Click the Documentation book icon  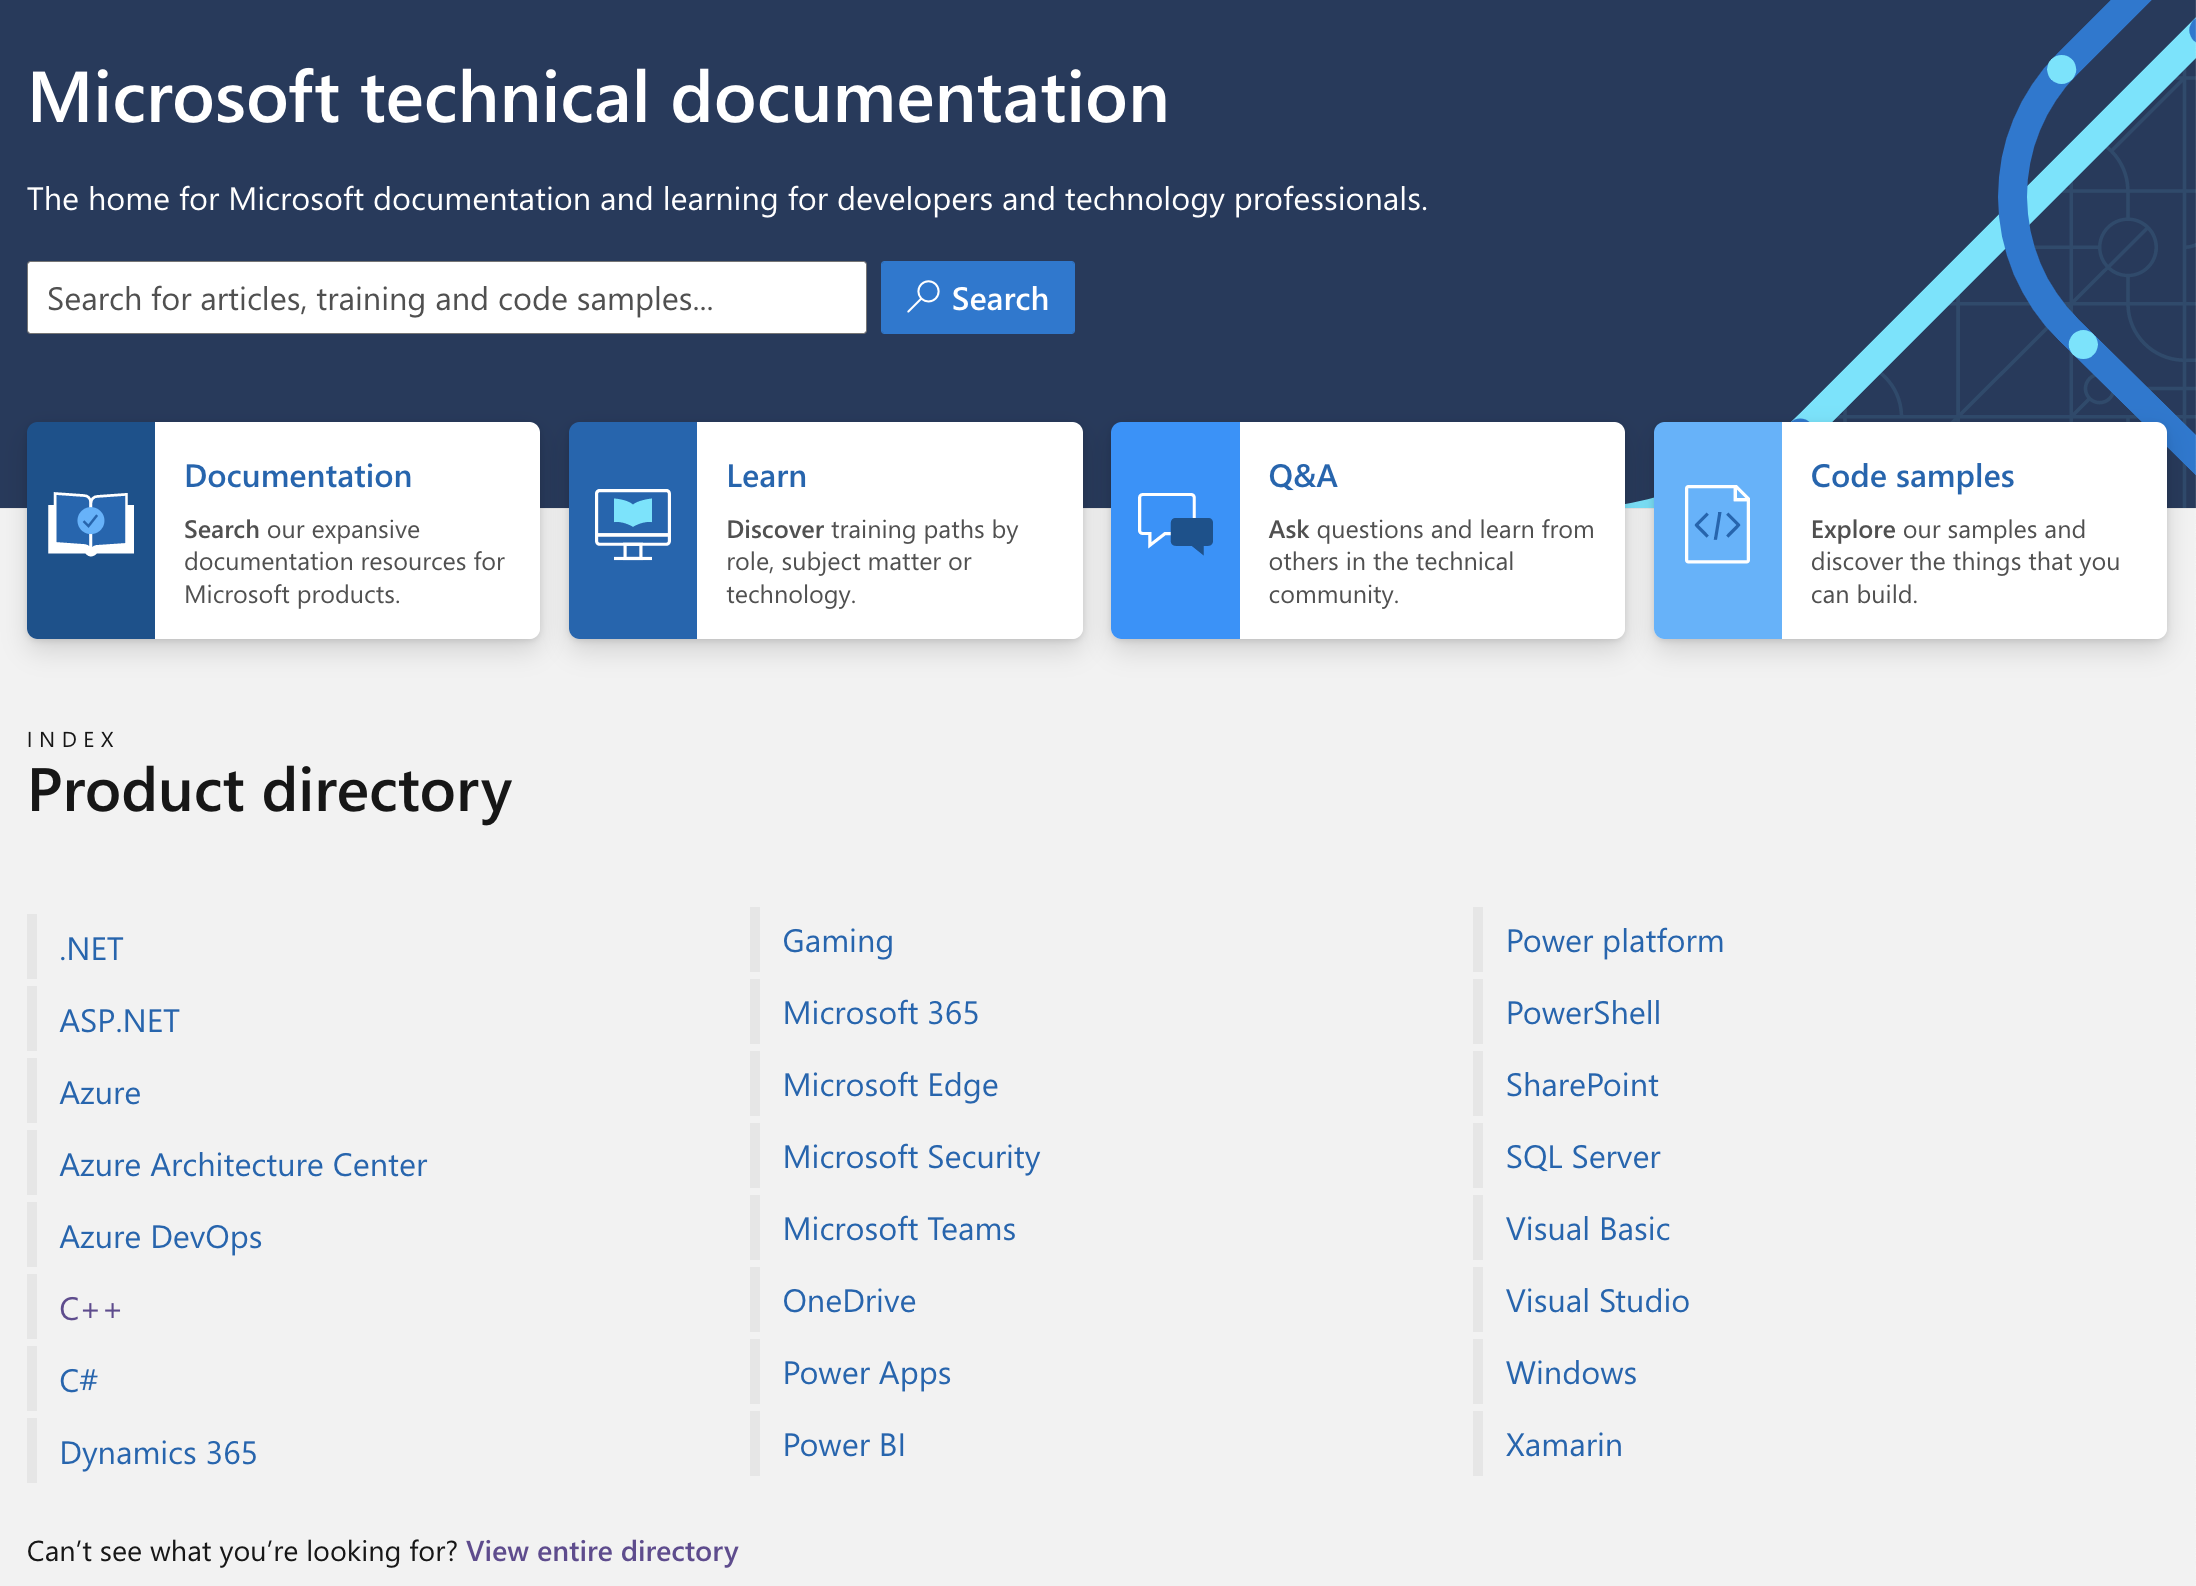(91, 523)
